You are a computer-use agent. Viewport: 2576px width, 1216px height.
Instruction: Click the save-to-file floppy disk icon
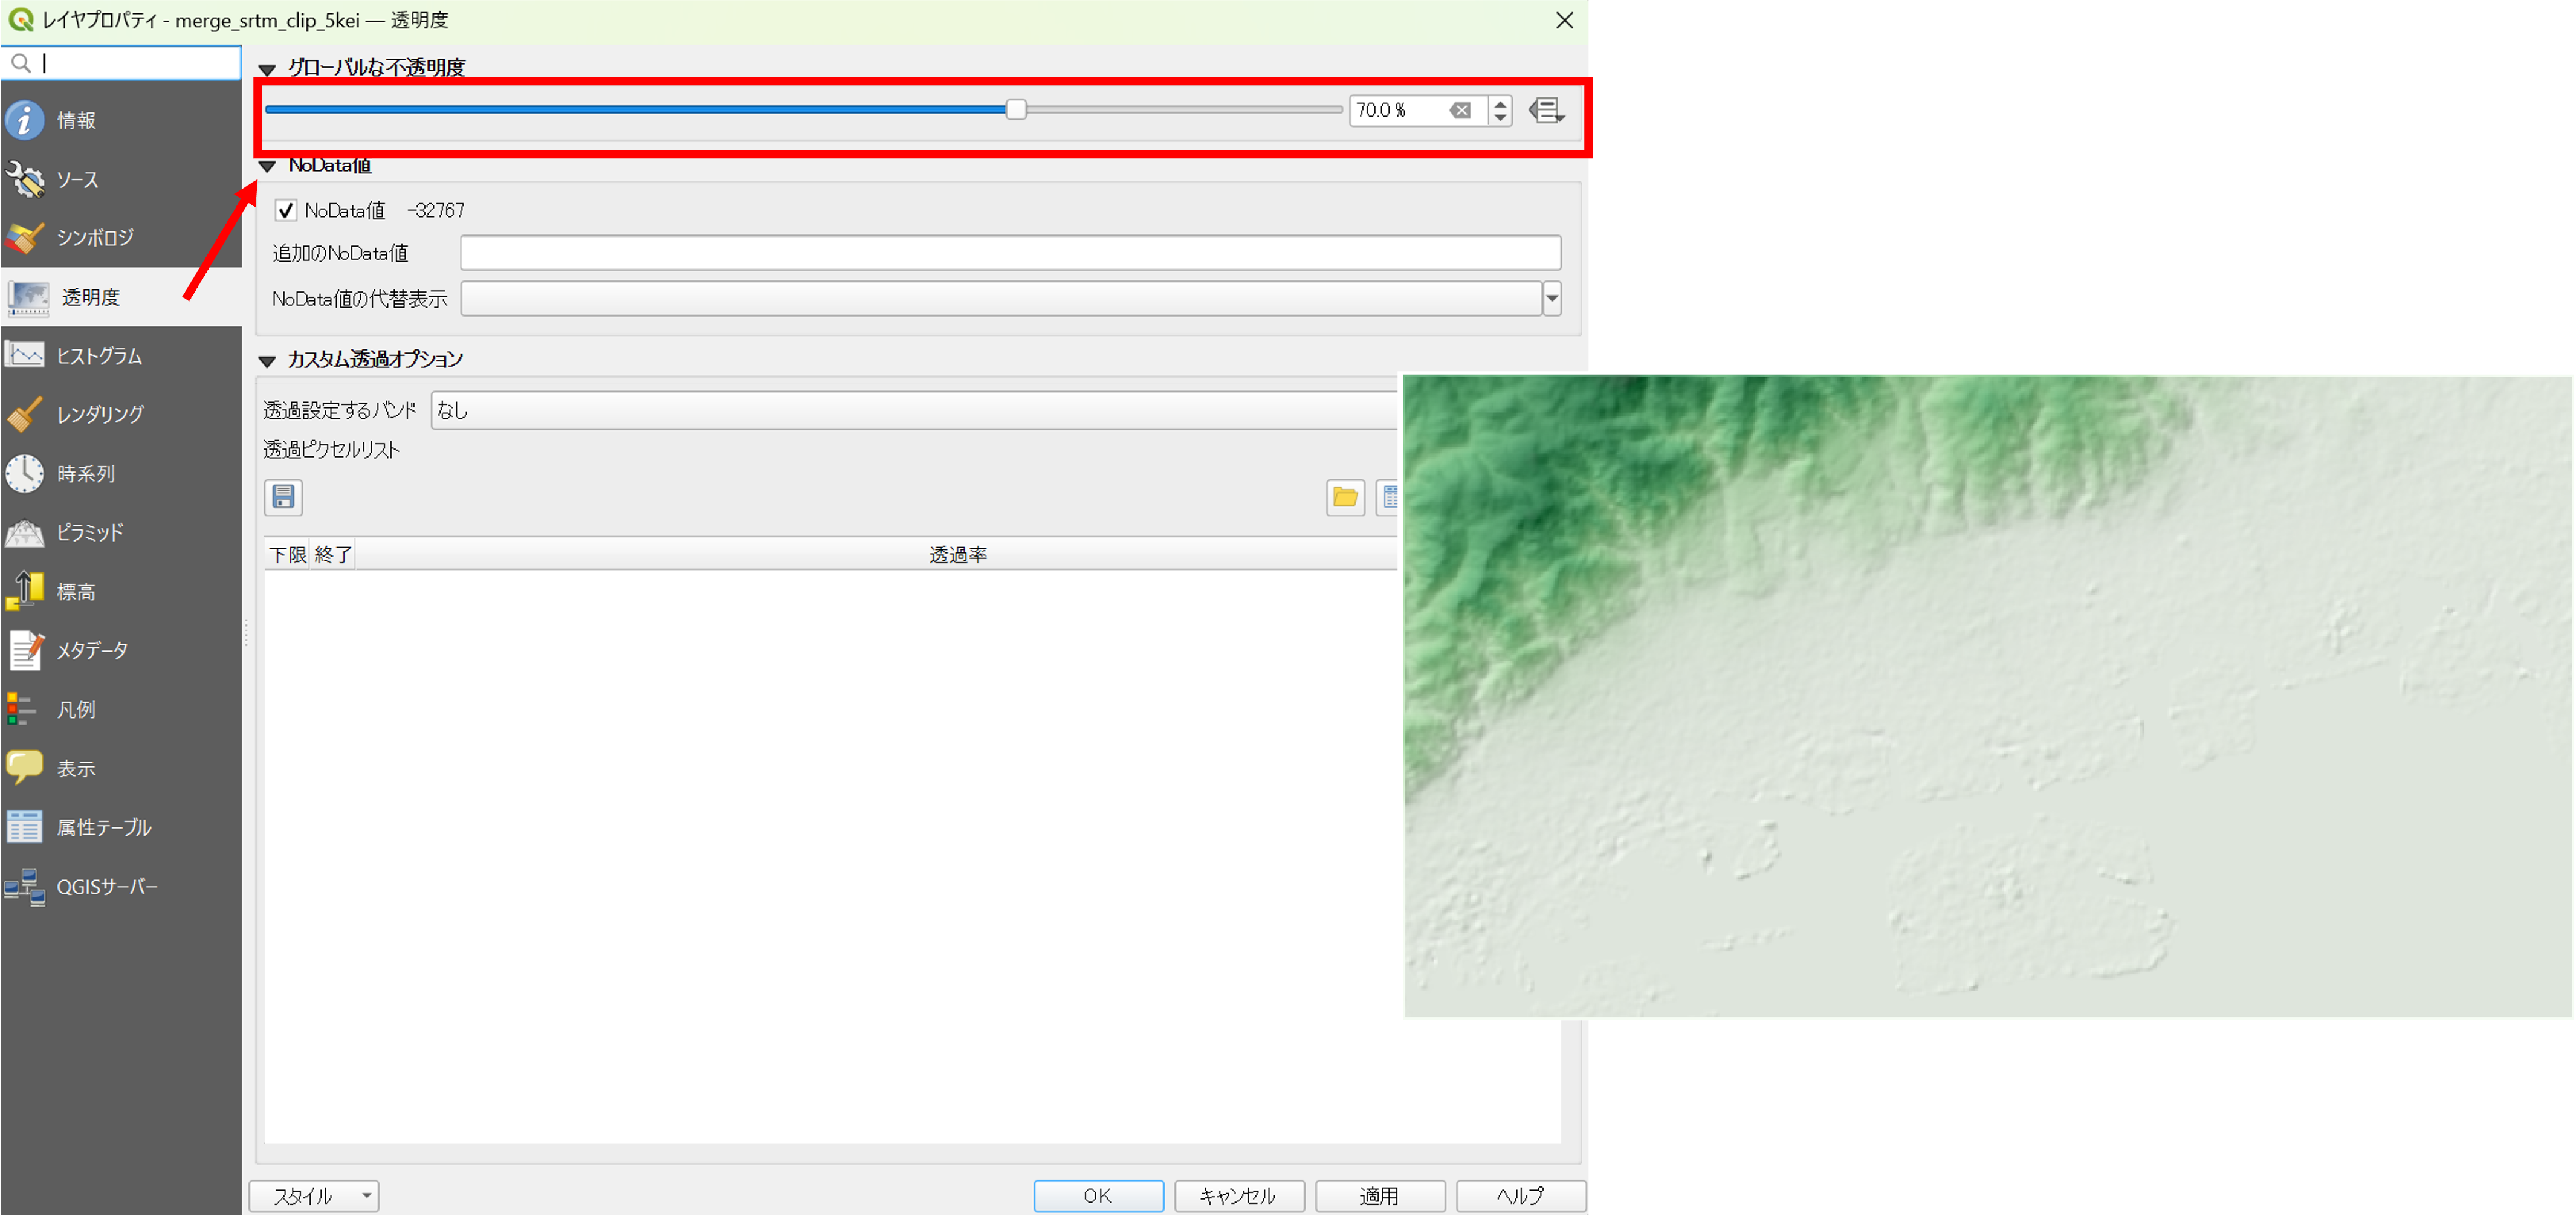[x=283, y=497]
